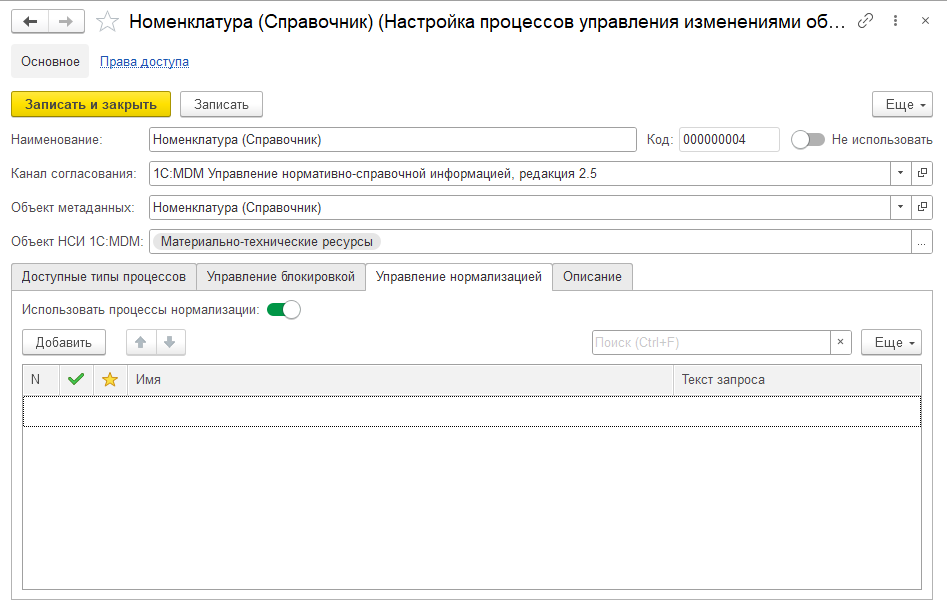Expand the Объект метаданных dropdown list

tap(900, 208)
